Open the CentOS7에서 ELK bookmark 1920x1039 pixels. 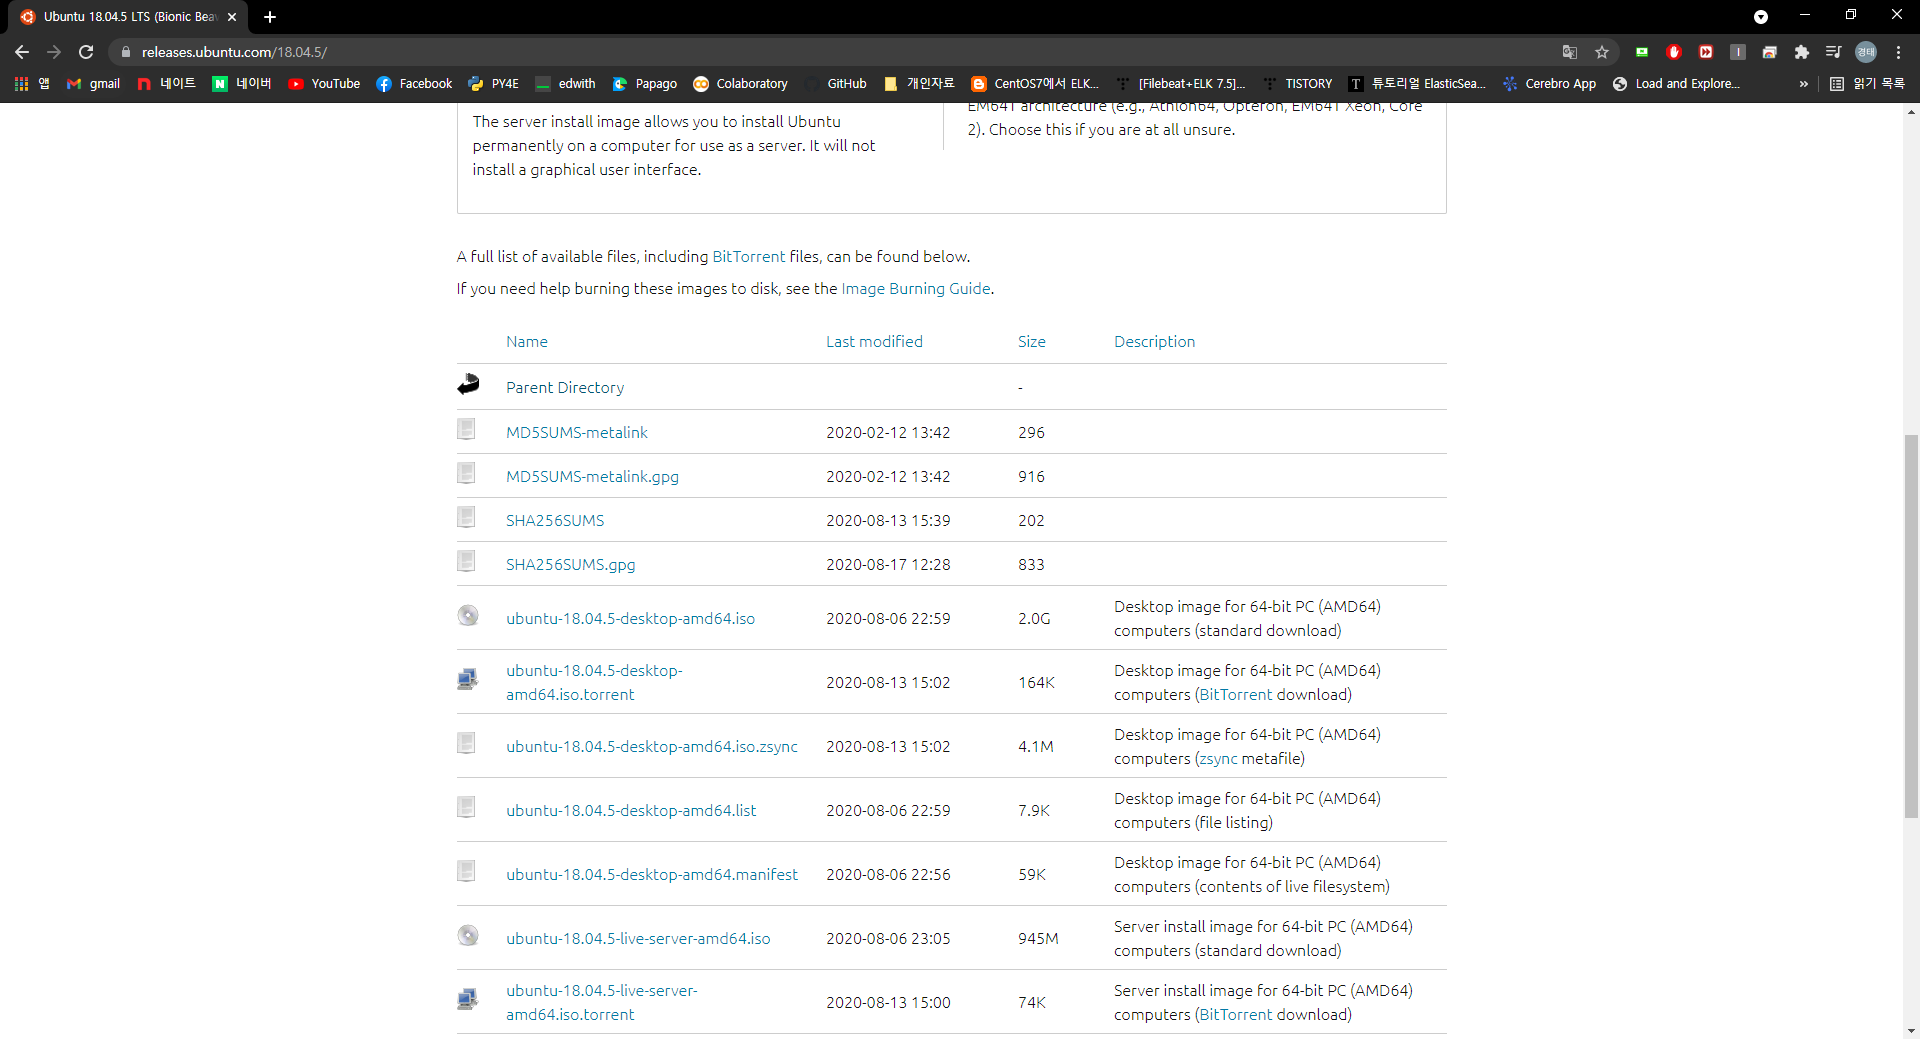click(1035, 84)
